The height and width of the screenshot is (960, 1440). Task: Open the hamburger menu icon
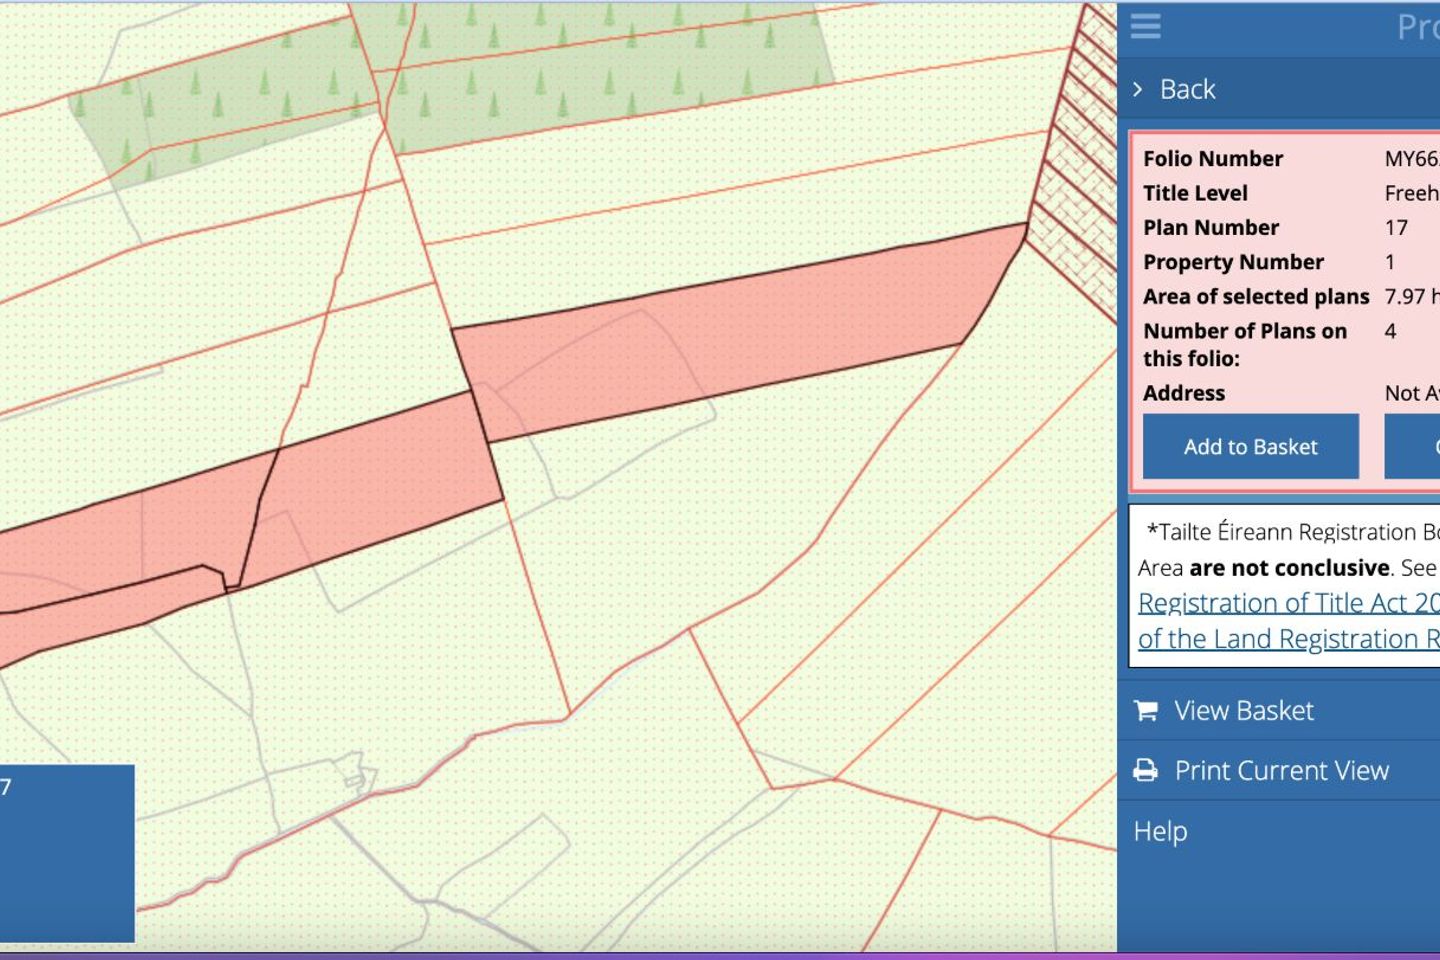(1145, 26)
